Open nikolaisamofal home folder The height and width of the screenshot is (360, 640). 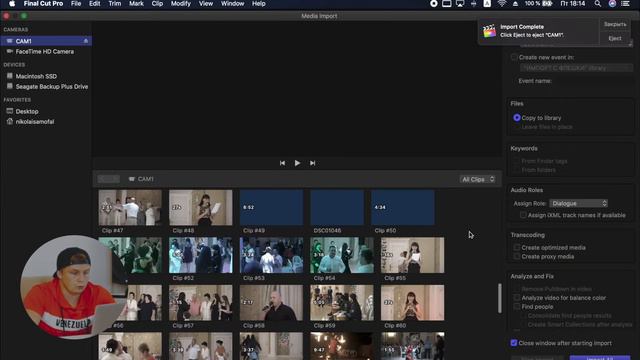coord(35,122)
